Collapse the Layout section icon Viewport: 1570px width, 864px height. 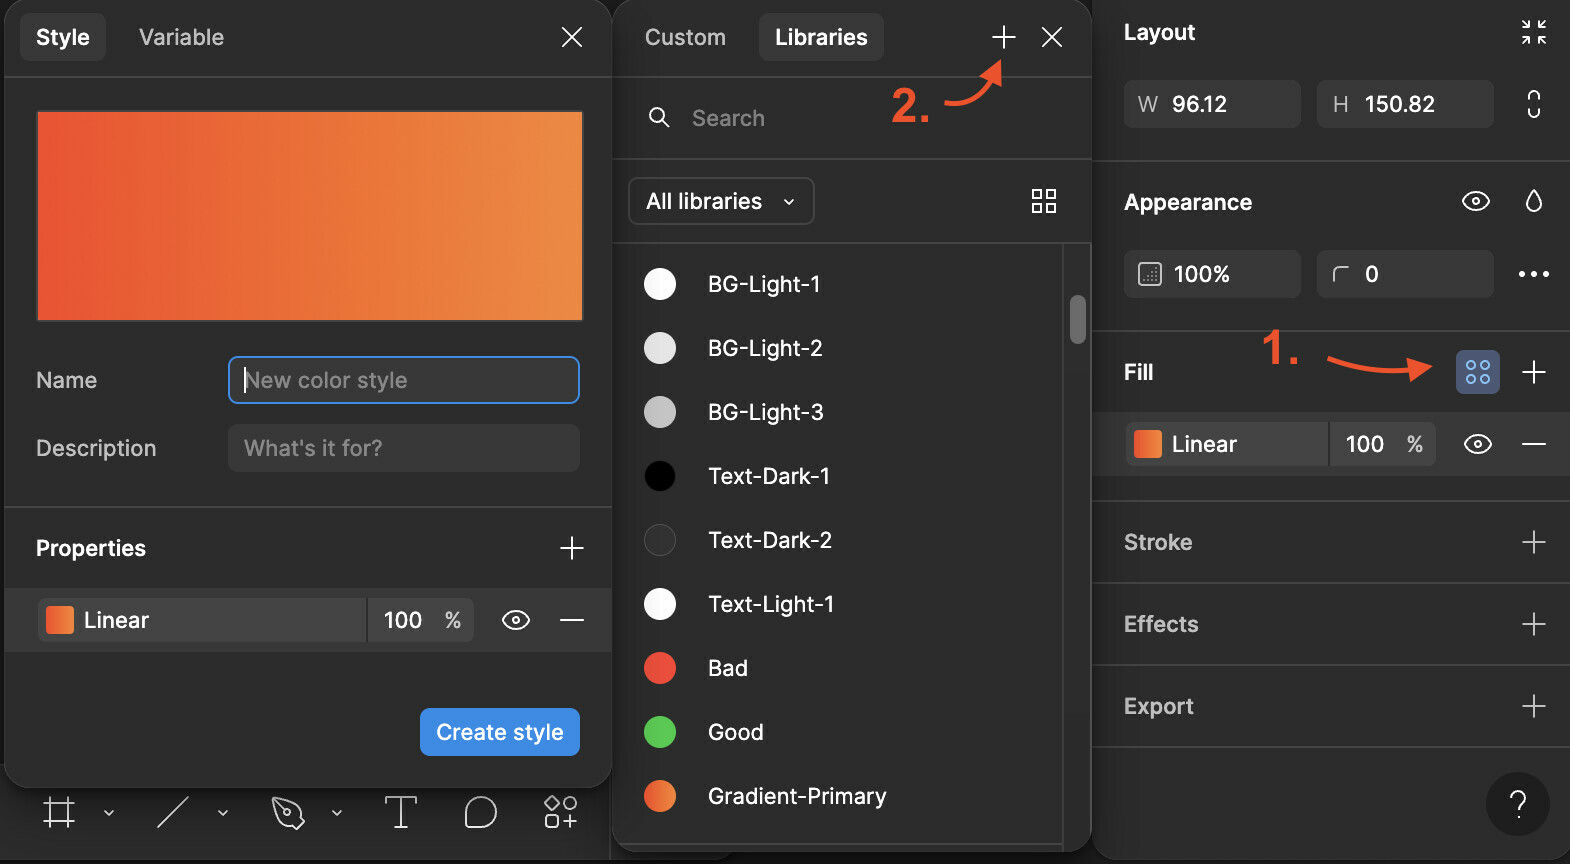click(x=1534, y=32)
